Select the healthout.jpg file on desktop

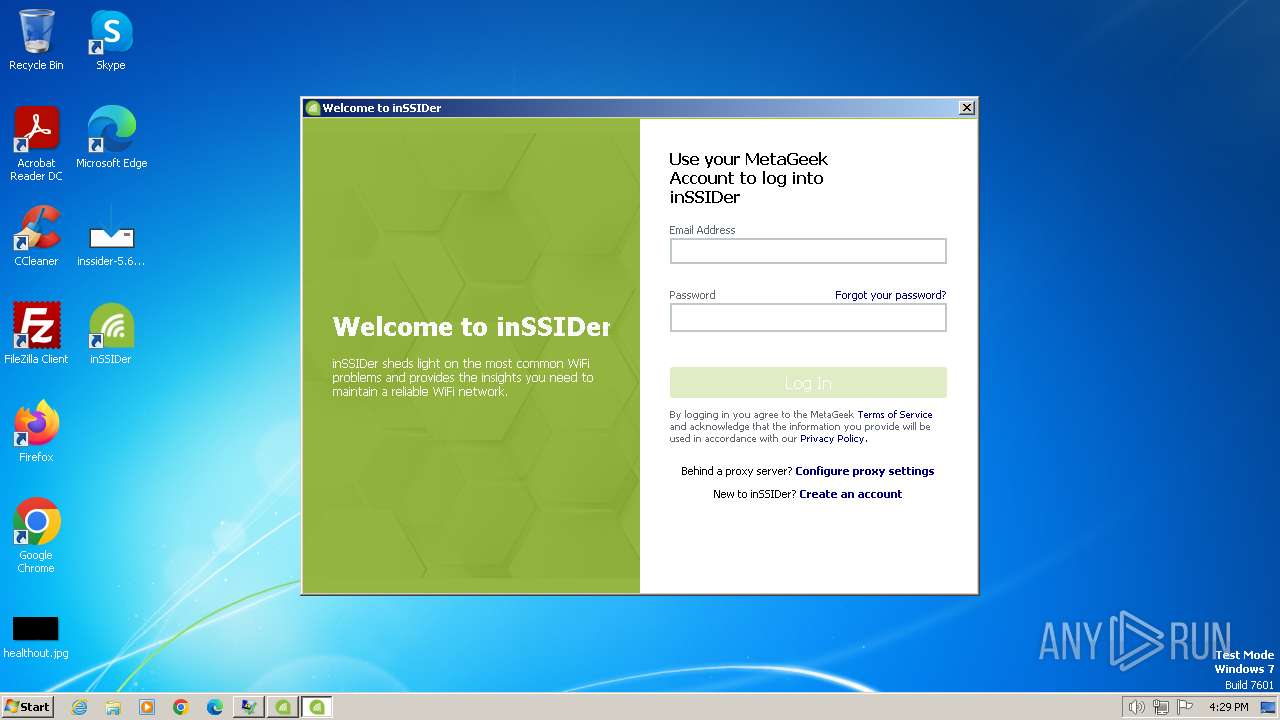36,638
